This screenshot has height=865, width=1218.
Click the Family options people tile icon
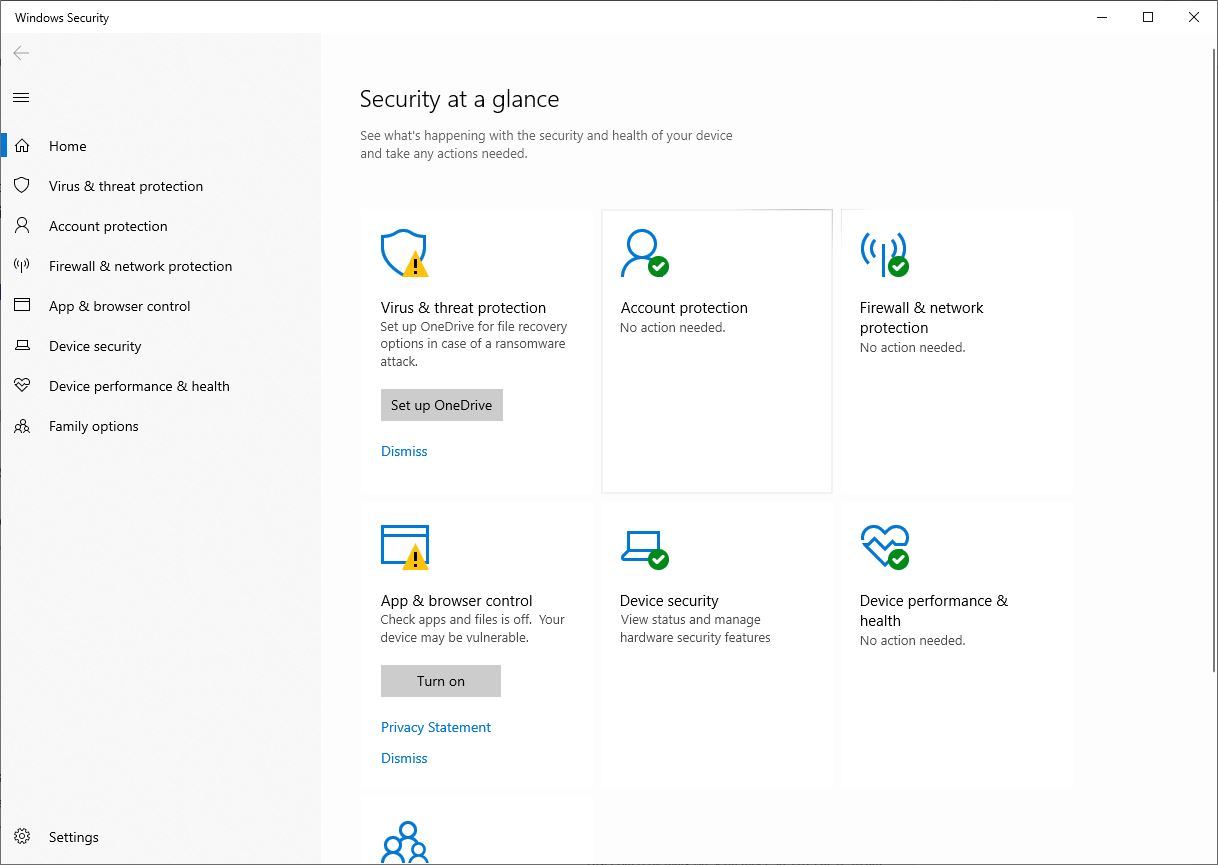[404, 842]
